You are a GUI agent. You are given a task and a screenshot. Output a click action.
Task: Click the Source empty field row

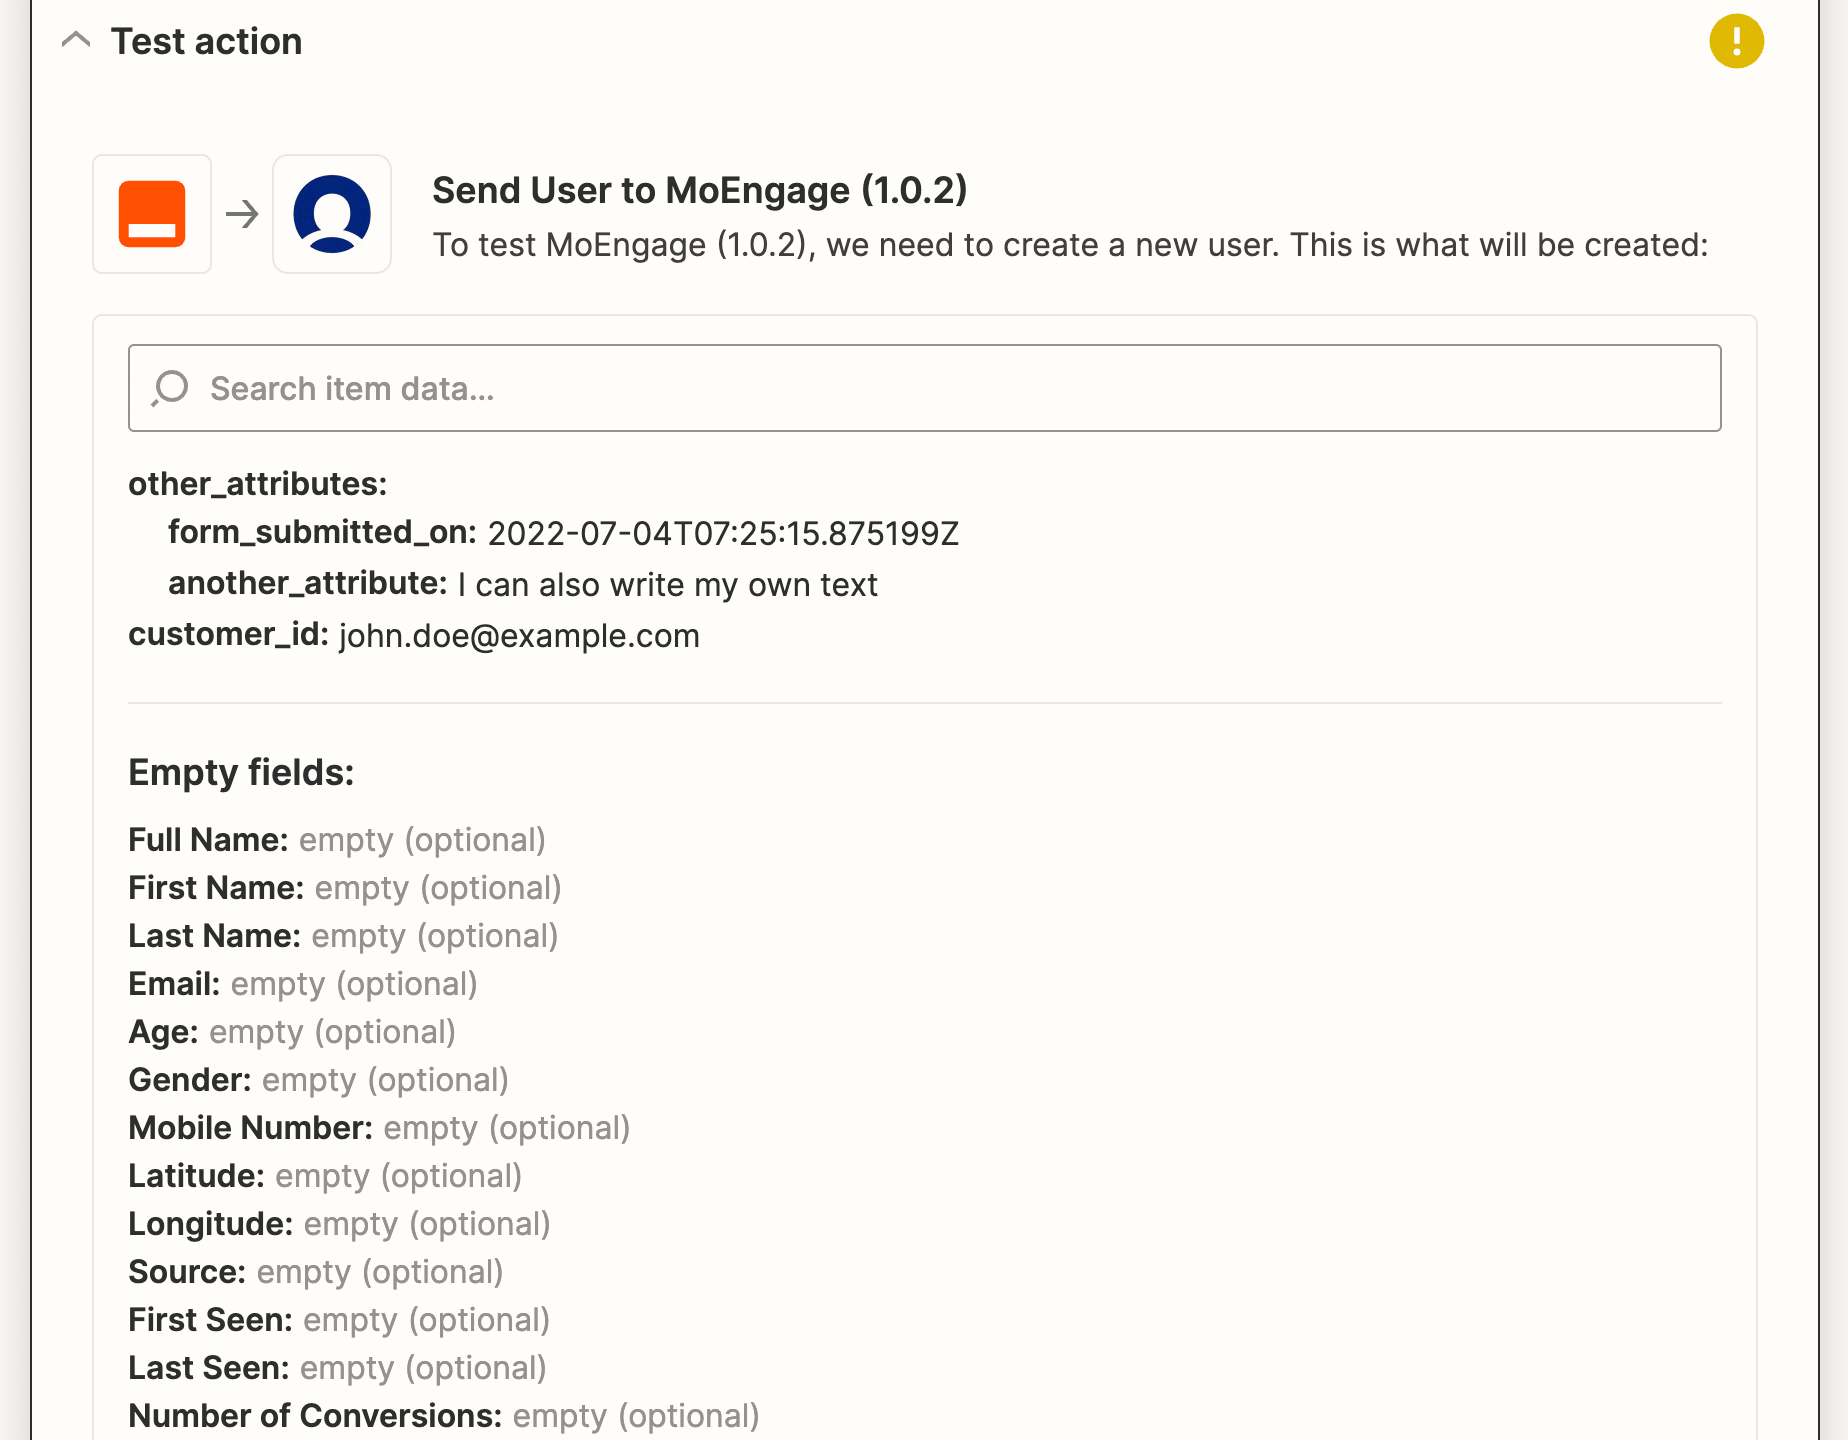click(316, 1272)
